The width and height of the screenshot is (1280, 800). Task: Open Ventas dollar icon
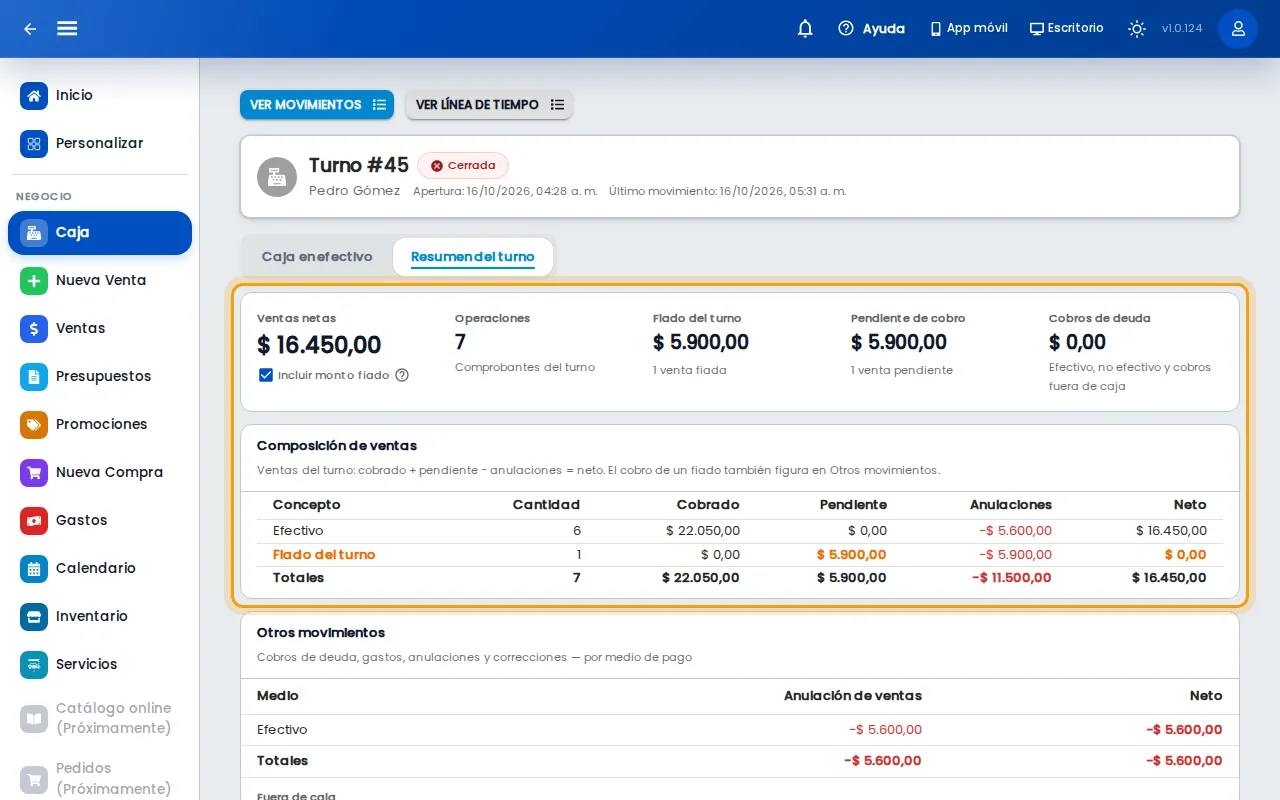click(x=34, y=329)
